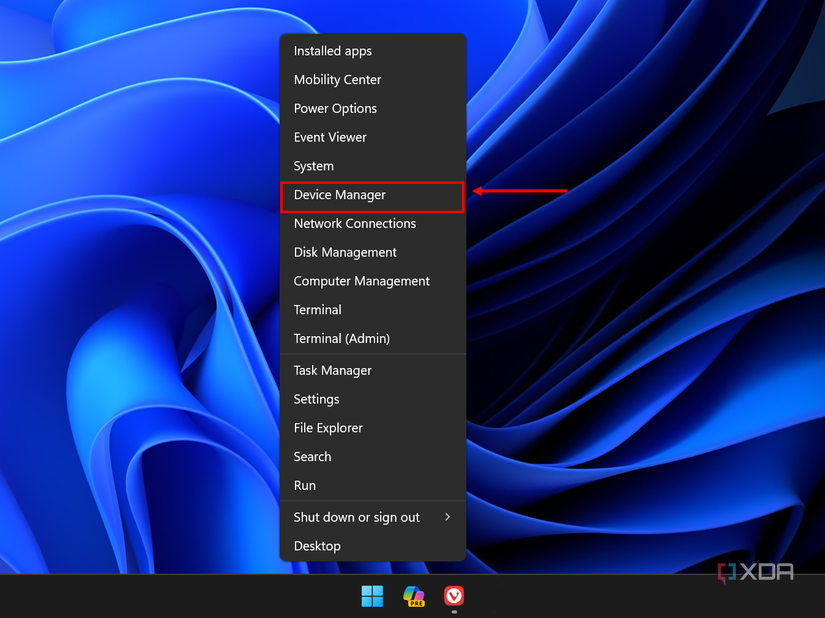825x618 pixels.
Task: Open Network Connections
Action: pos(355,223)
